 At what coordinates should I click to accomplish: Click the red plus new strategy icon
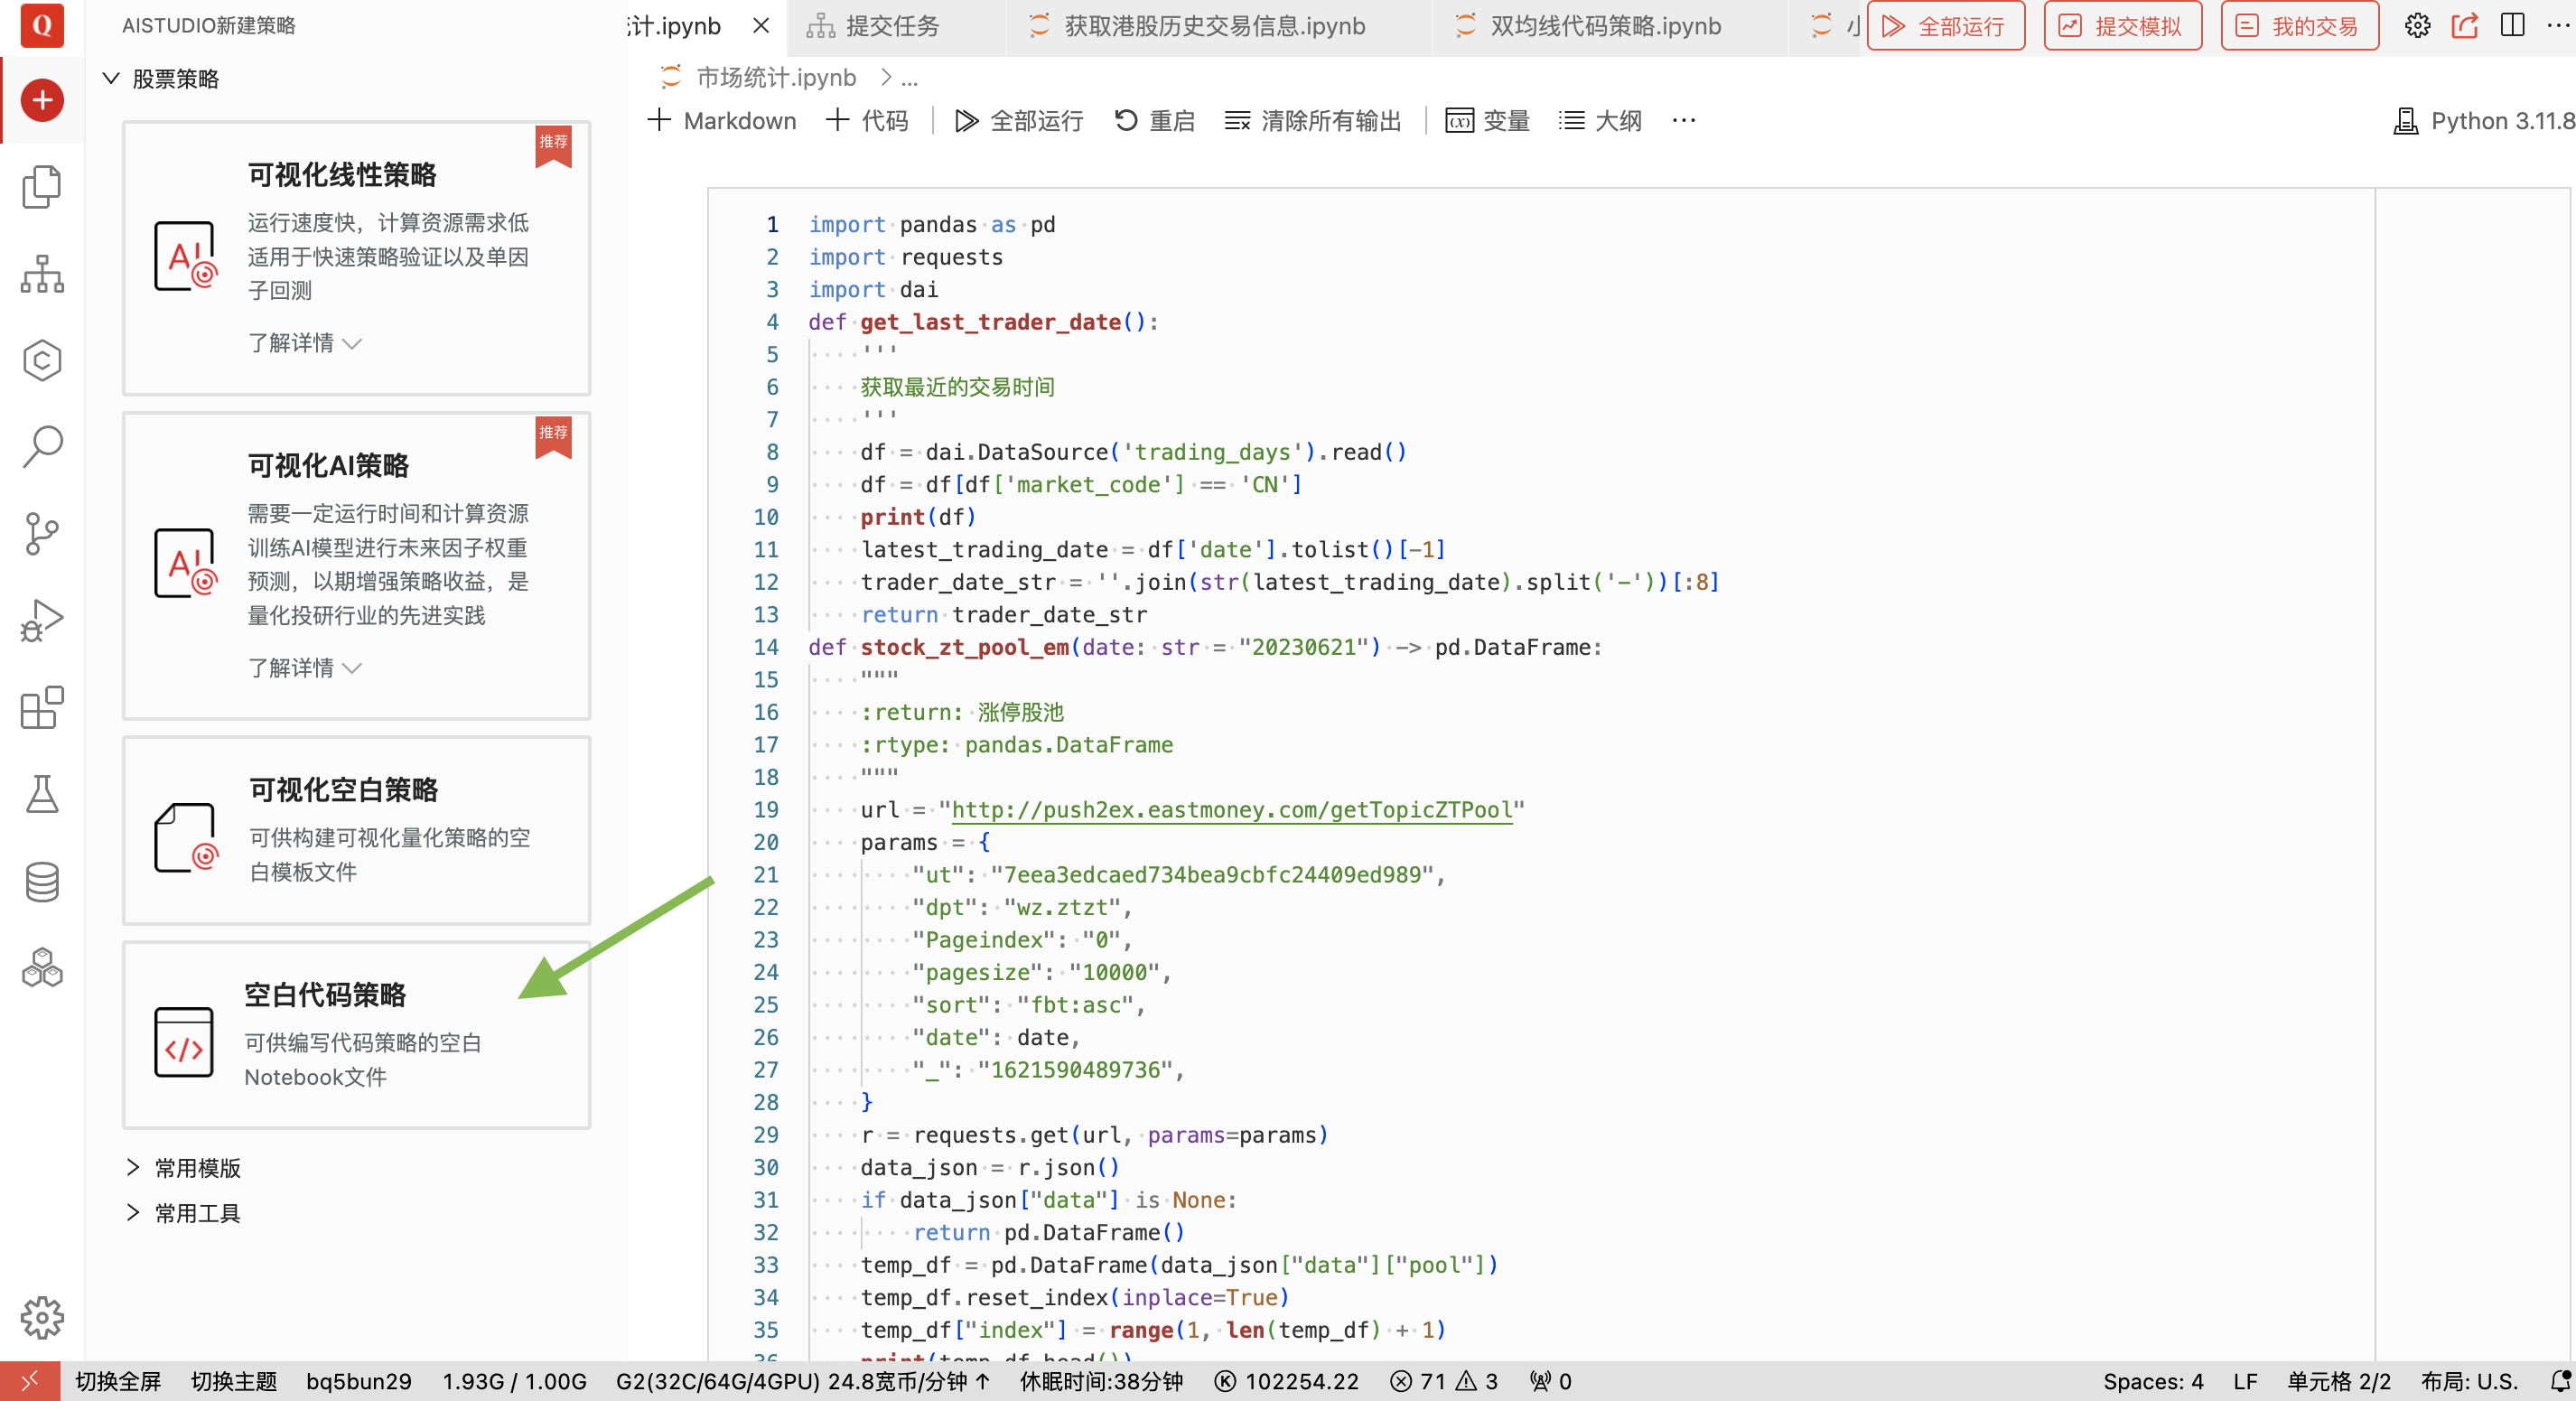(42, 100)
